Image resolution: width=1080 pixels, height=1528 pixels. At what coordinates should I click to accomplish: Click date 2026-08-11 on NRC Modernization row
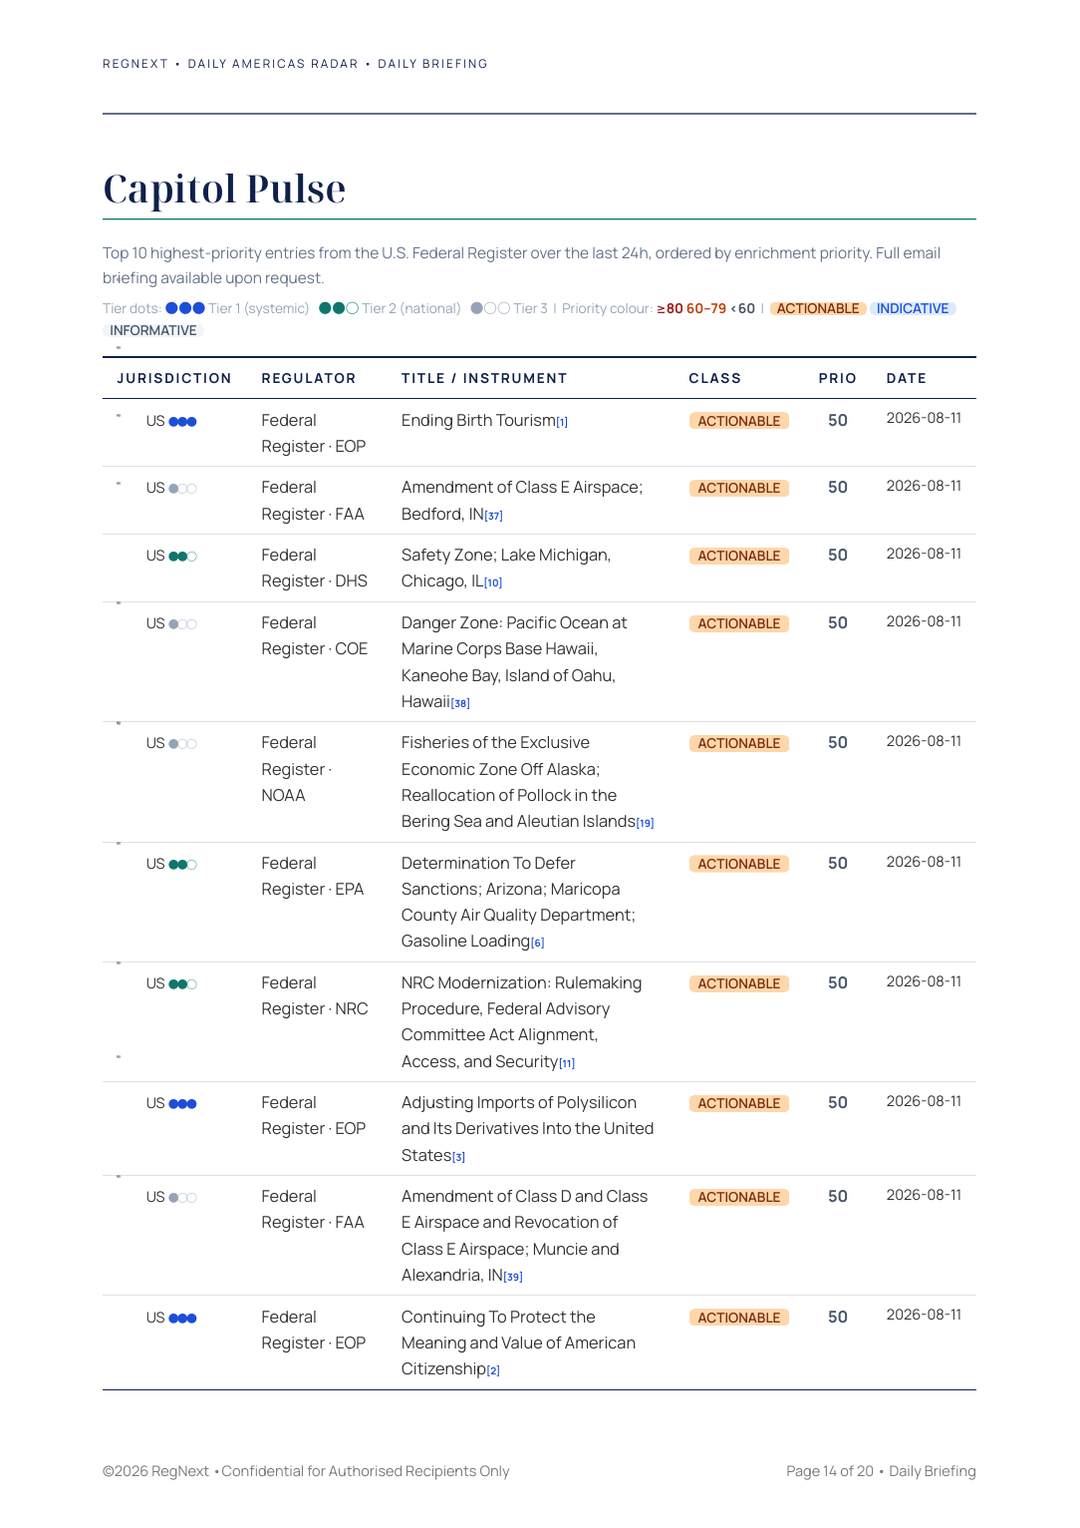point(924,982)
